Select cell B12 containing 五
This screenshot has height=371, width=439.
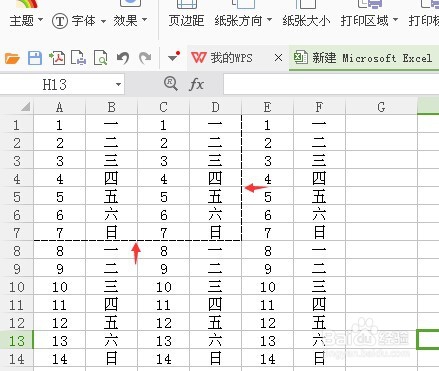pyautogui.click(x=111, y=323)
